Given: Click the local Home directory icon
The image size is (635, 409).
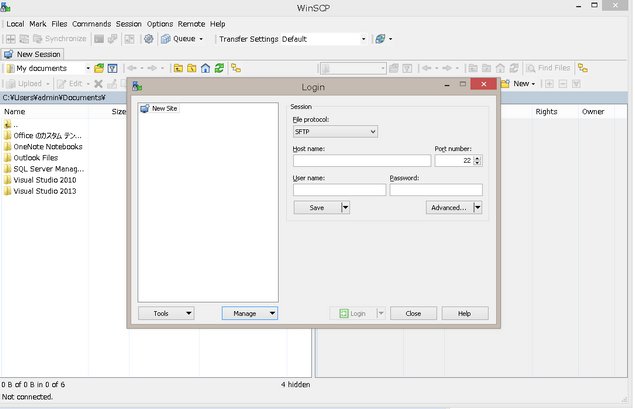Looking at the screenshot, I should (x=205, y=68).
